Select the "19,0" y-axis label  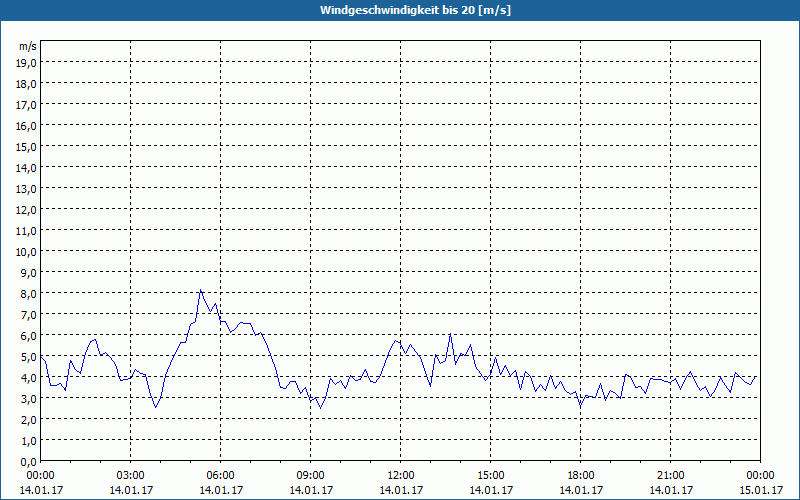(27, 63)
